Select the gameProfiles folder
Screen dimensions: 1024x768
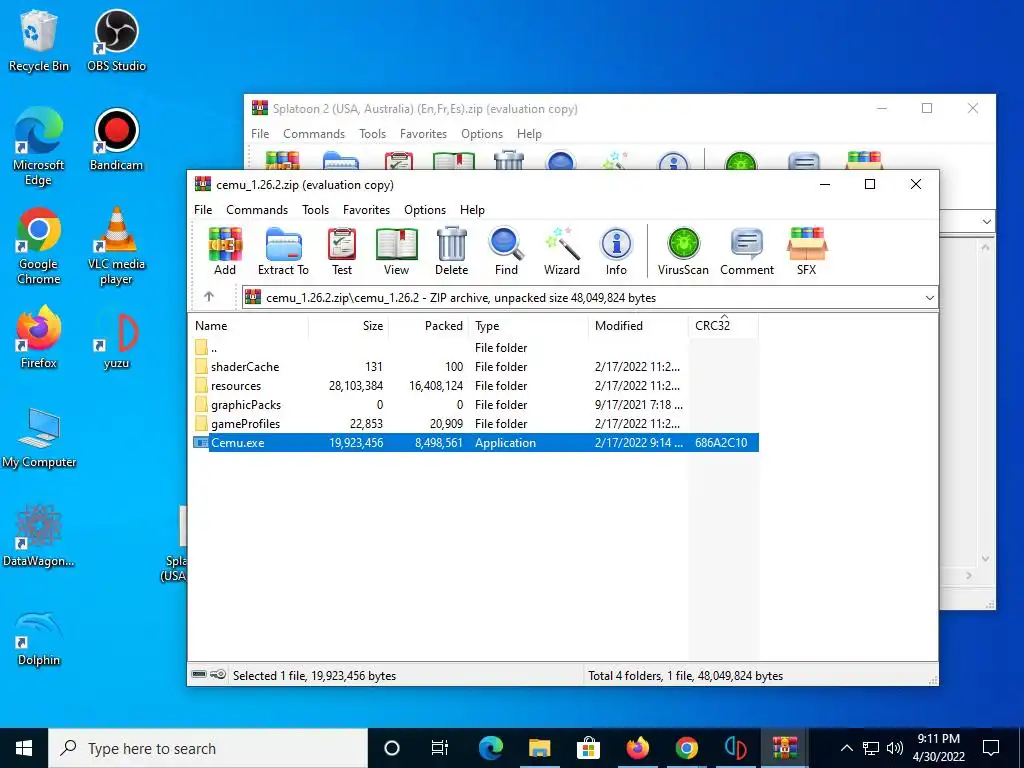tap(475, 423)
